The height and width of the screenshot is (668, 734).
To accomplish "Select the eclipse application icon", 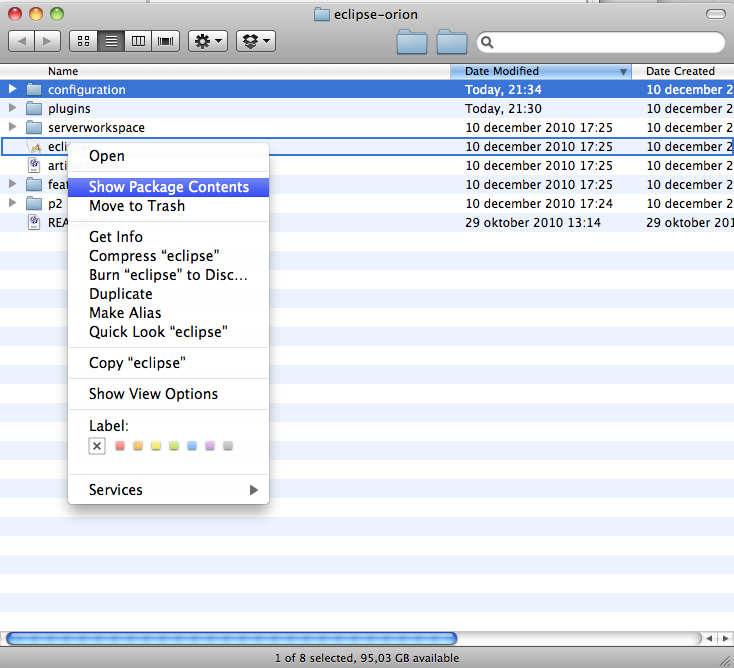I will [34, 147].
